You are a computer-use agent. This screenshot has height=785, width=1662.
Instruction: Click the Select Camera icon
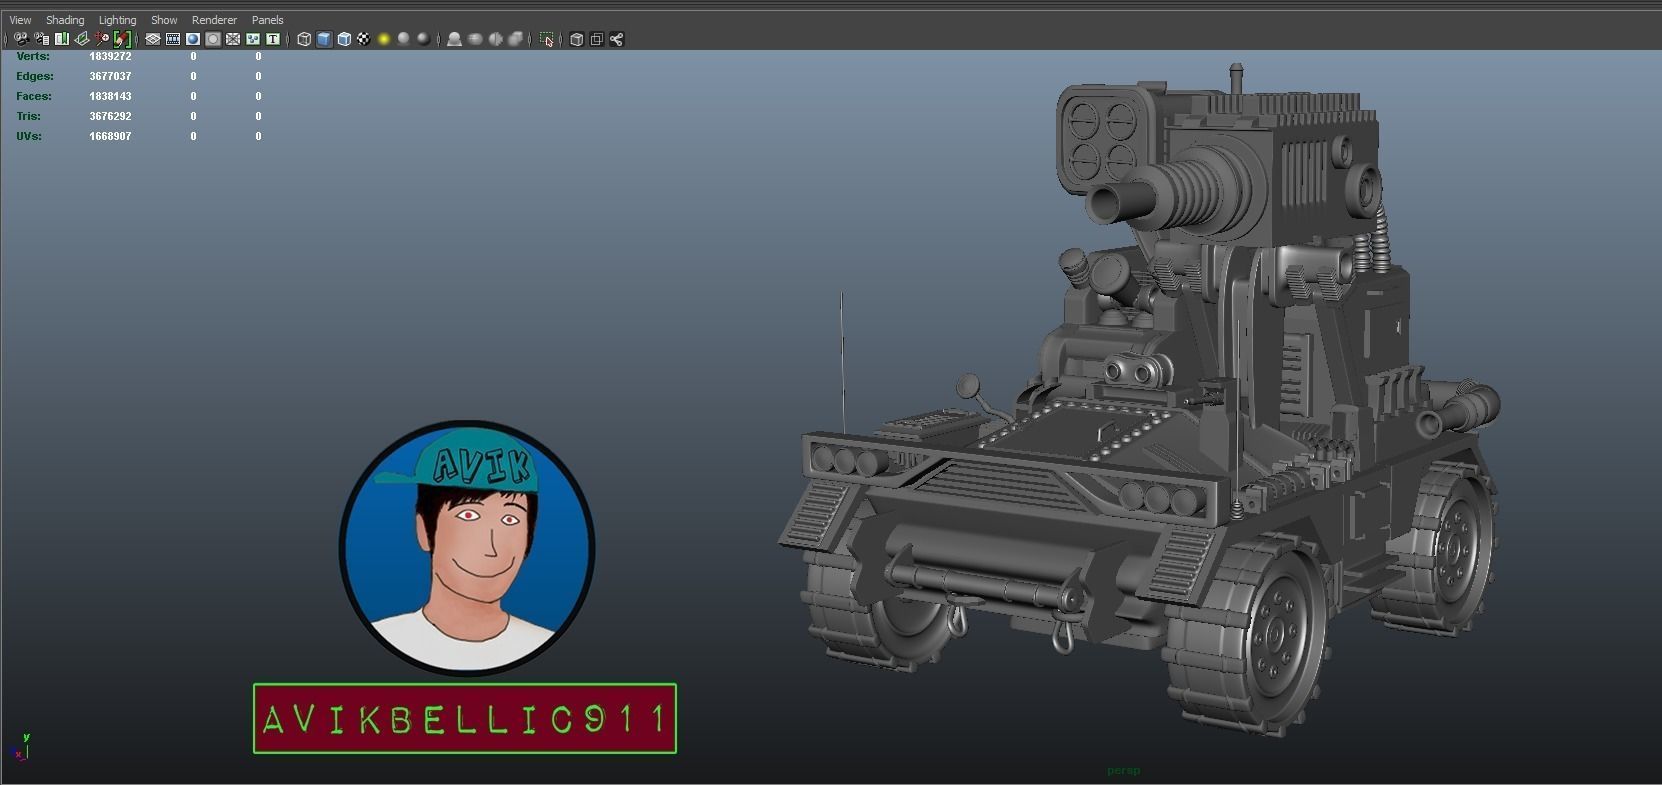tap(21, 39)
